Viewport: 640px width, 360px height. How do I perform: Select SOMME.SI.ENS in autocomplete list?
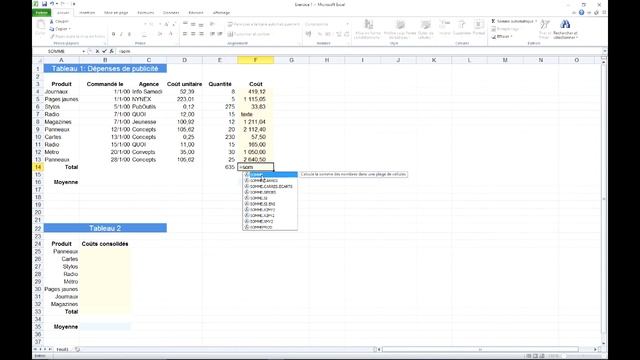click(270, 204)
